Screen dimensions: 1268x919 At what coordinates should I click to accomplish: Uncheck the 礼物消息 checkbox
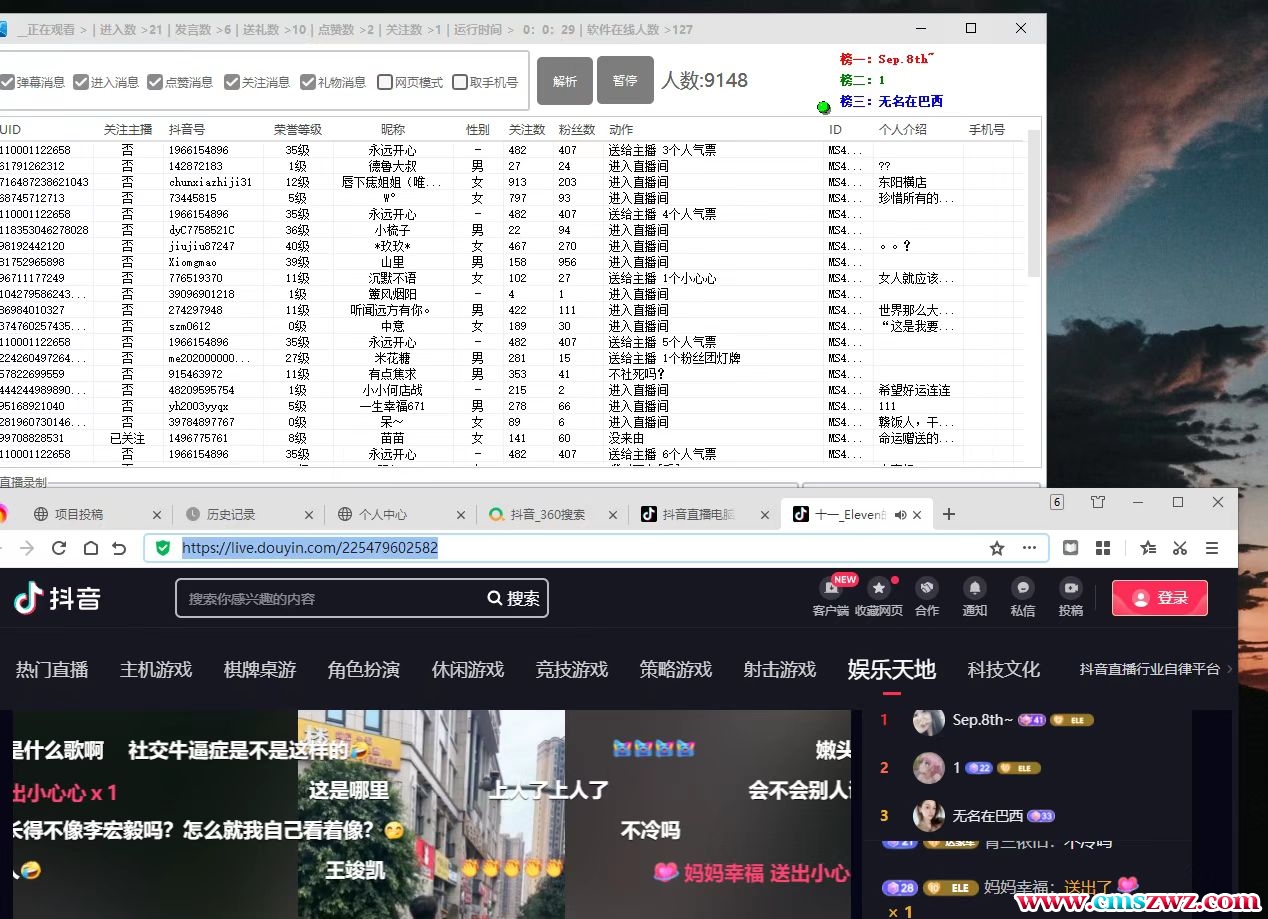pyautogui.click(x=308, y=82)
